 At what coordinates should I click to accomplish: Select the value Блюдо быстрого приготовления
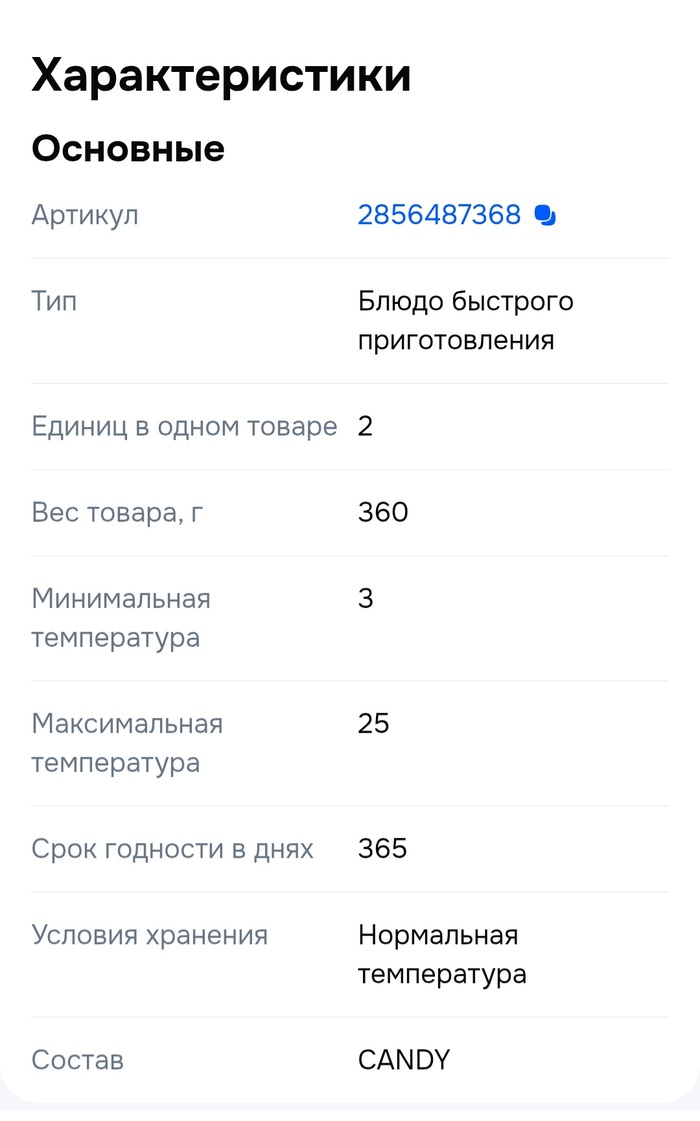point(465,321)
